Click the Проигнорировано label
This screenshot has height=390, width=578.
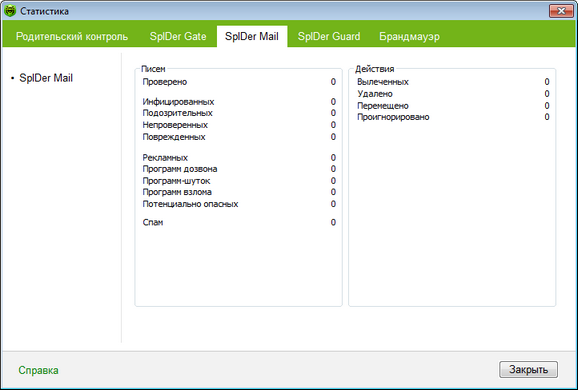point(393,117)
